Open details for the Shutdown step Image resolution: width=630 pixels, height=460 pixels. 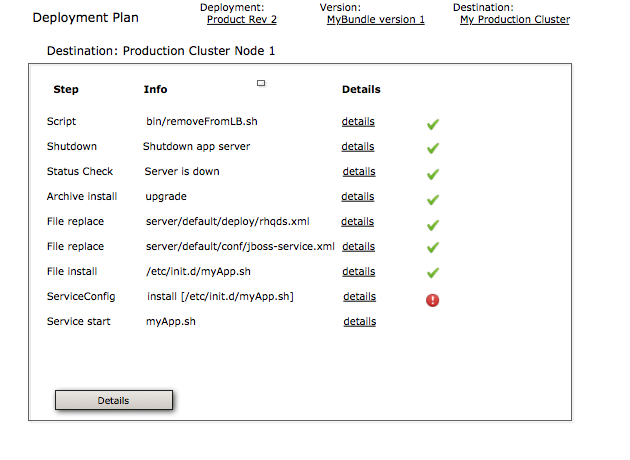coord(358,147)
